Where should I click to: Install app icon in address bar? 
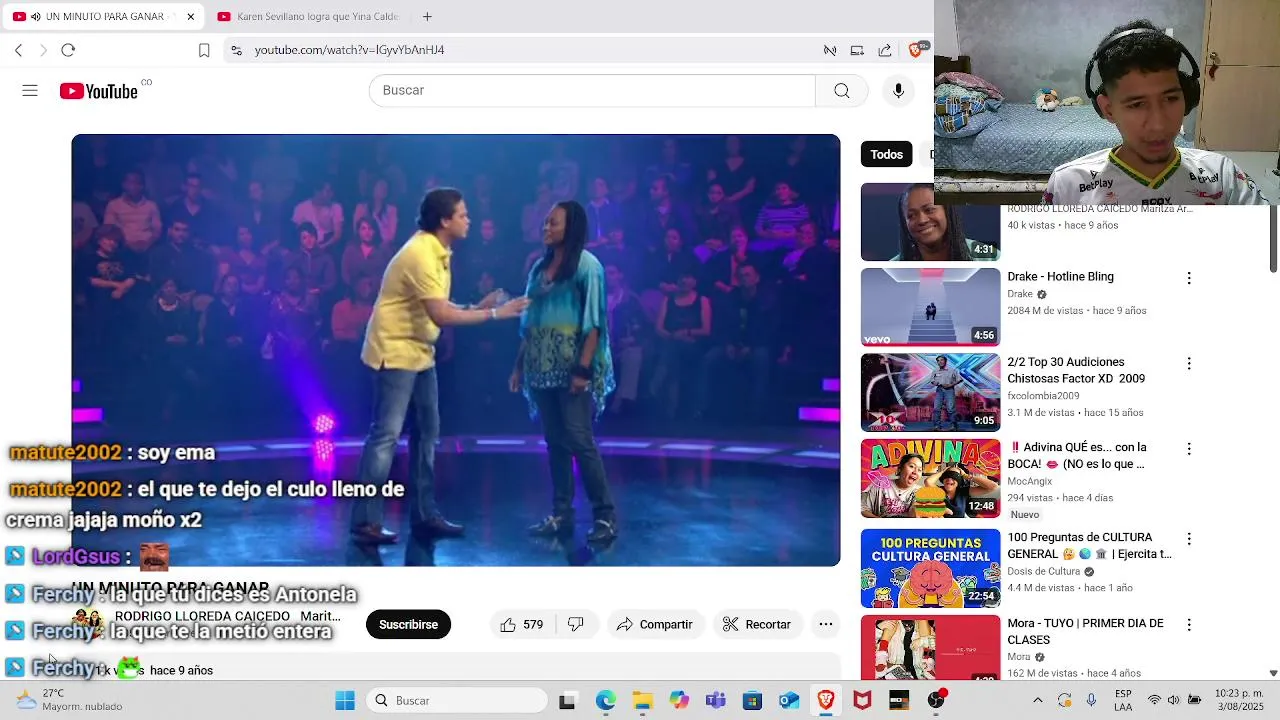click(857, 50)
